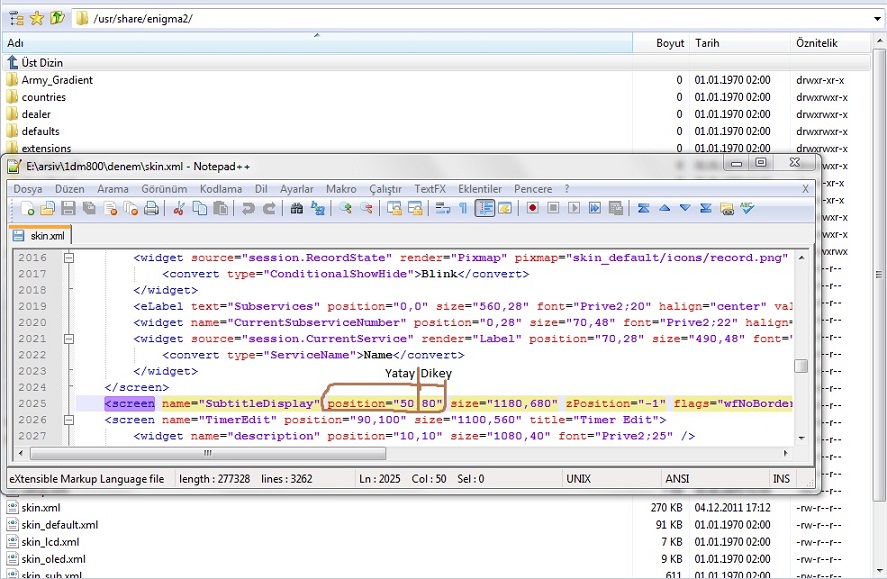The width and height of the screenshot is (887, 579).
Task: Click the macro Playback triangle icon
Action: [x=574, y=208]
